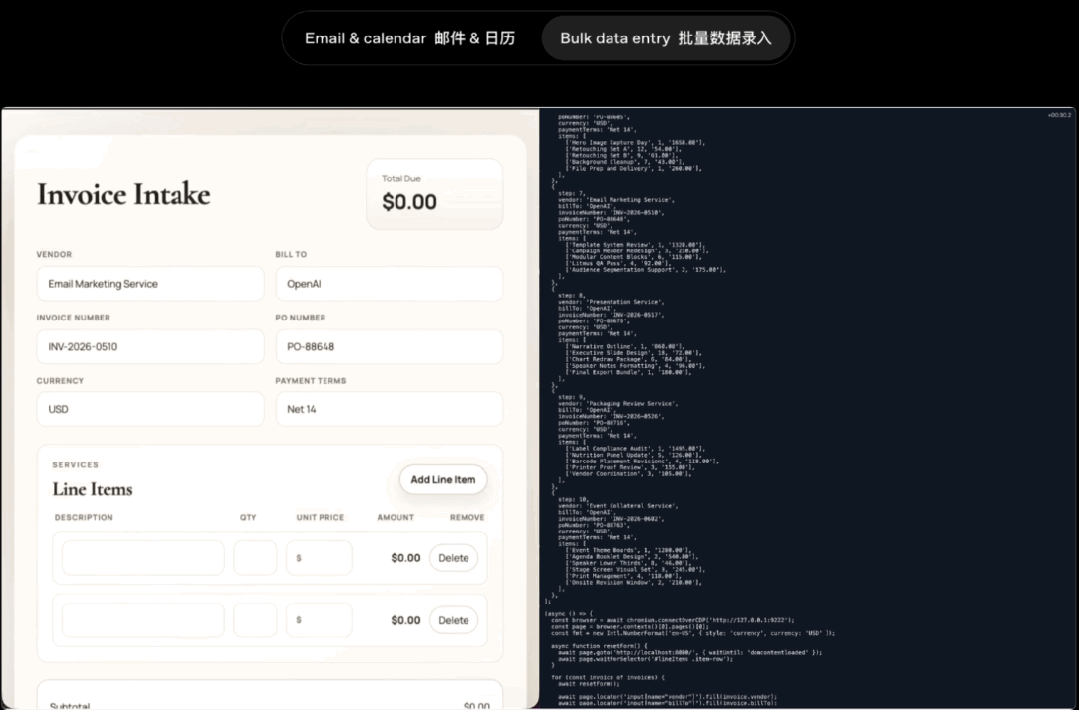Click the DESCRIPTION column header

83,517
